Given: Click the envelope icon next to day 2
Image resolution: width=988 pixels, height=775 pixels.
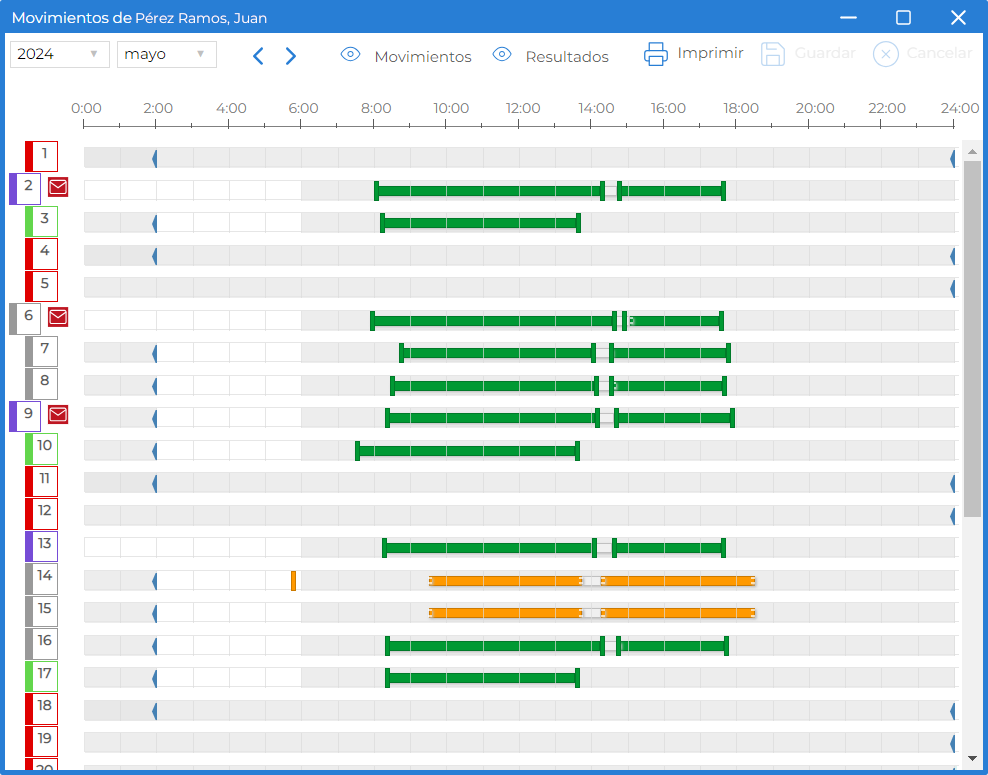Looking at the screenshot, I should pos(58,187).
